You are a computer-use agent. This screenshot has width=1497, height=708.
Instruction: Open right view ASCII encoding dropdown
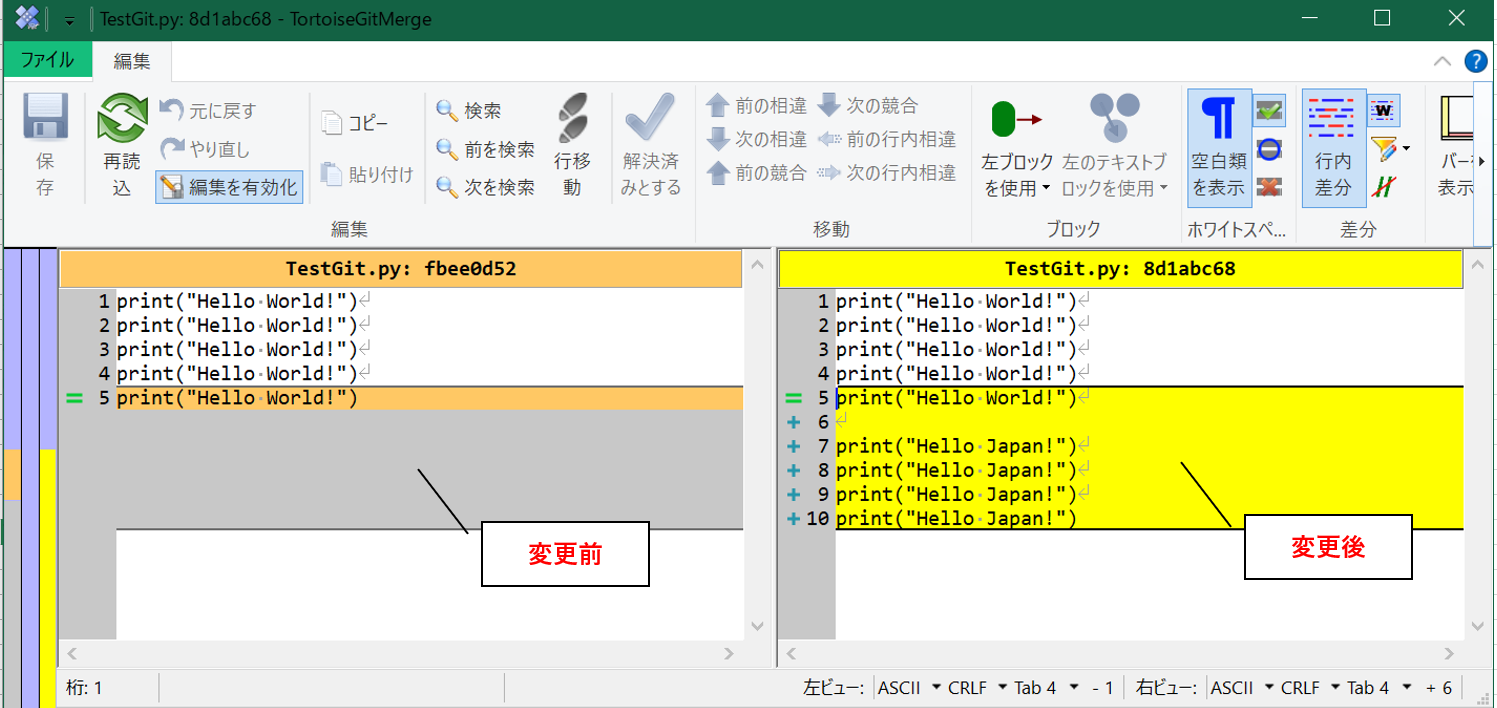1242,688
